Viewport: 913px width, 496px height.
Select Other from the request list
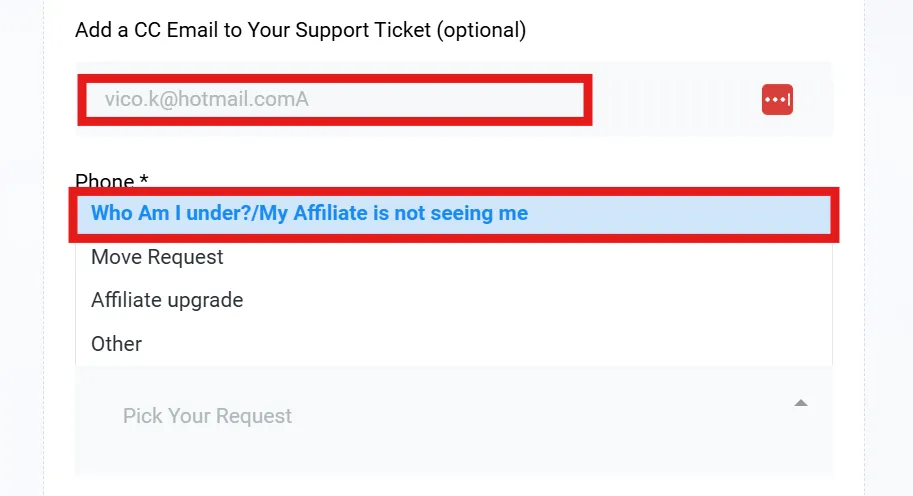click(x=454, y=344)
